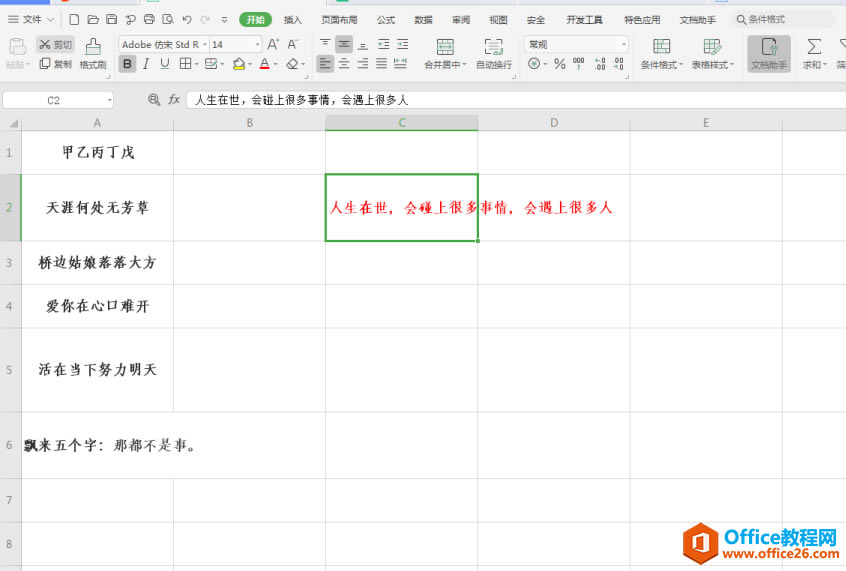Image resolution: width=846 pixels, height=571 pixels.
Task: Click the formula bar text
Action: pyautogui.click(x=301, y=100)
